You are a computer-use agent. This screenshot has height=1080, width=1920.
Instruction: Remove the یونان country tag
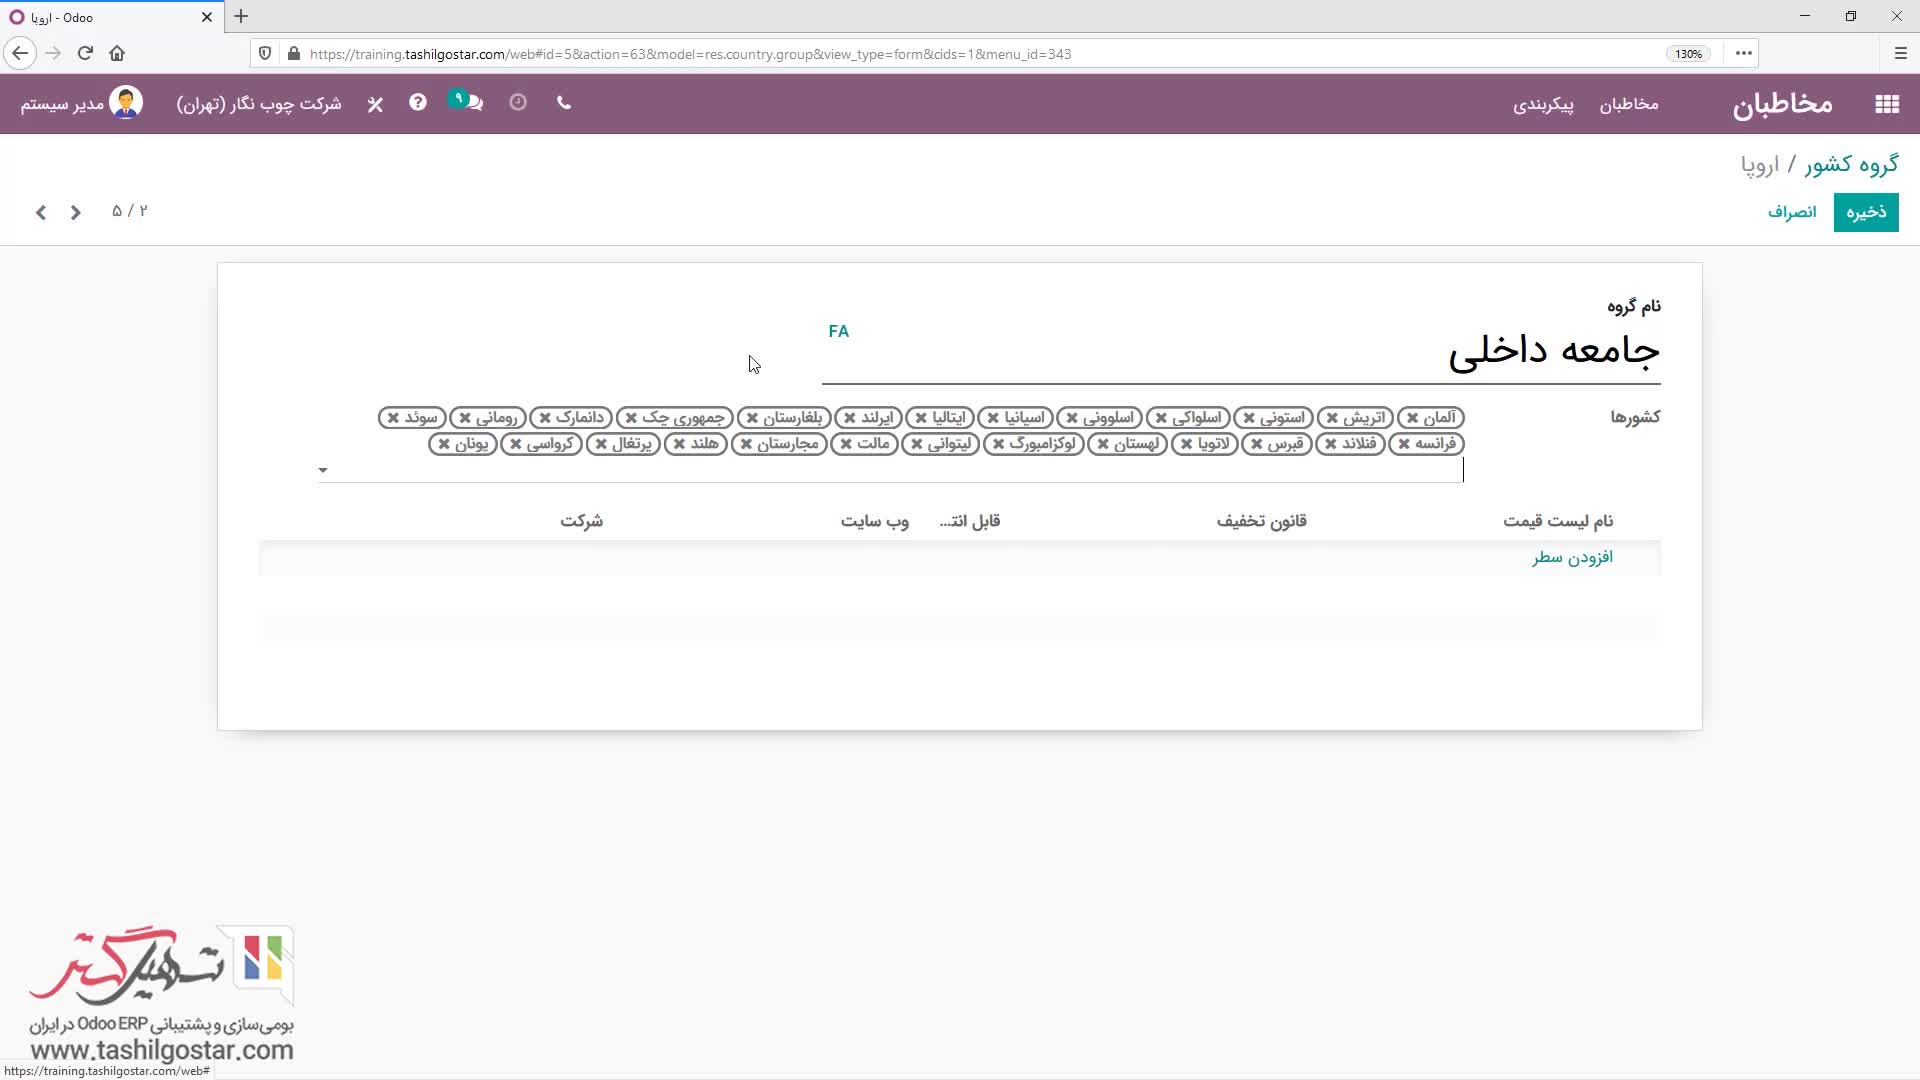(444, 444)
